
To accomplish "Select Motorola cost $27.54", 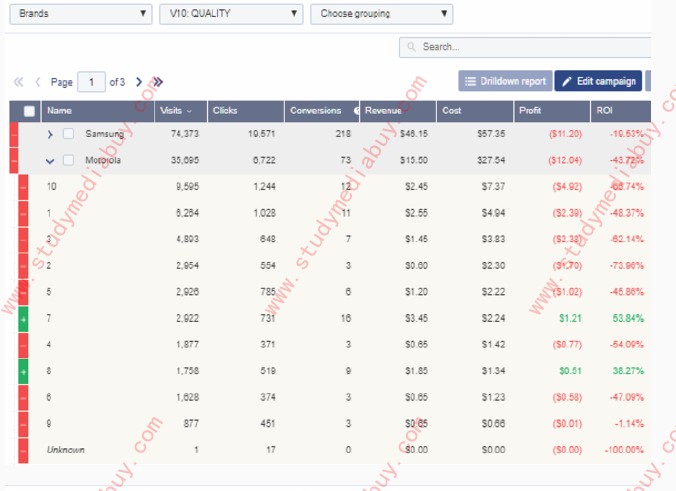I will (491, 160).
